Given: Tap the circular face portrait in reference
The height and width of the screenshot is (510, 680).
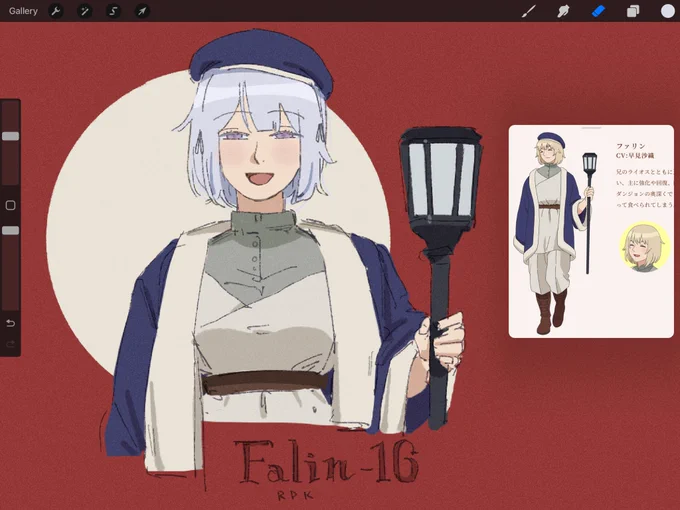Looking at the screenshot, I should click(x=644, y=247).
